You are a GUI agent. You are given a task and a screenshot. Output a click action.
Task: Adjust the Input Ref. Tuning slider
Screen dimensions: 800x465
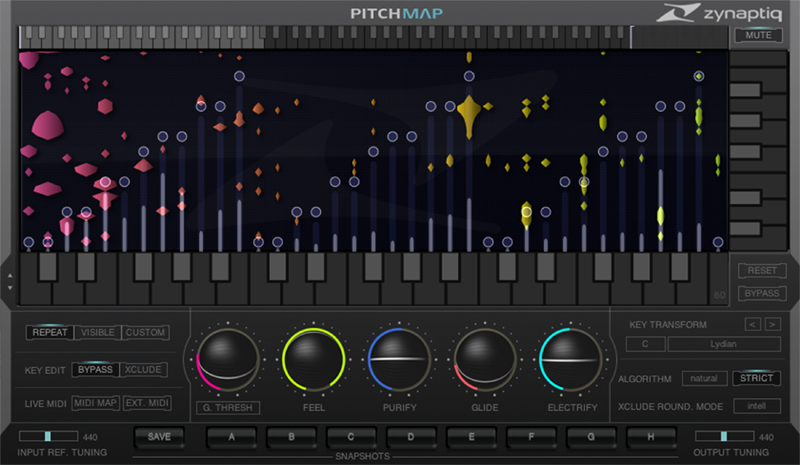point(48,436)
